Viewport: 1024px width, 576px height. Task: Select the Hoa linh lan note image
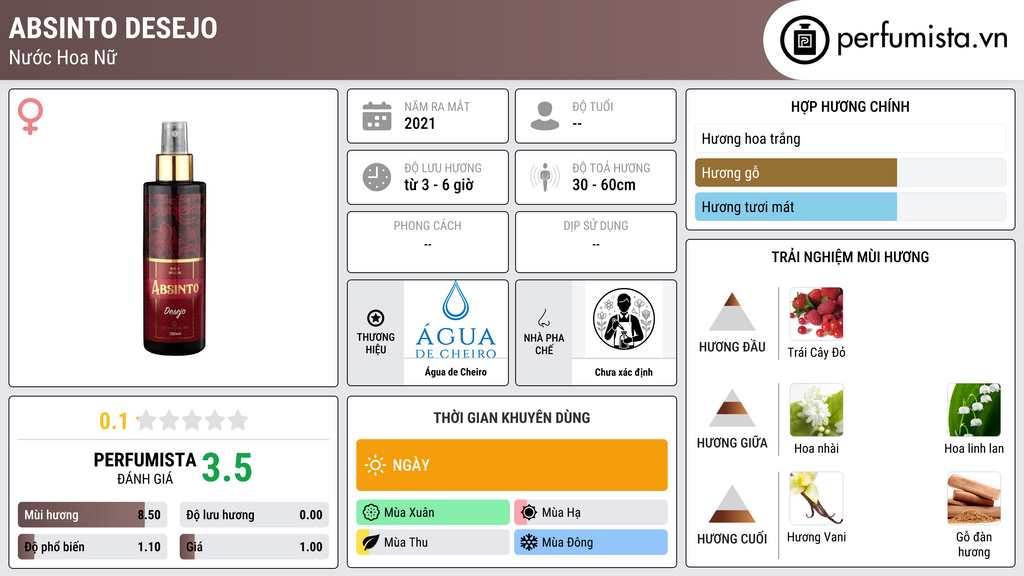point(974,409)
